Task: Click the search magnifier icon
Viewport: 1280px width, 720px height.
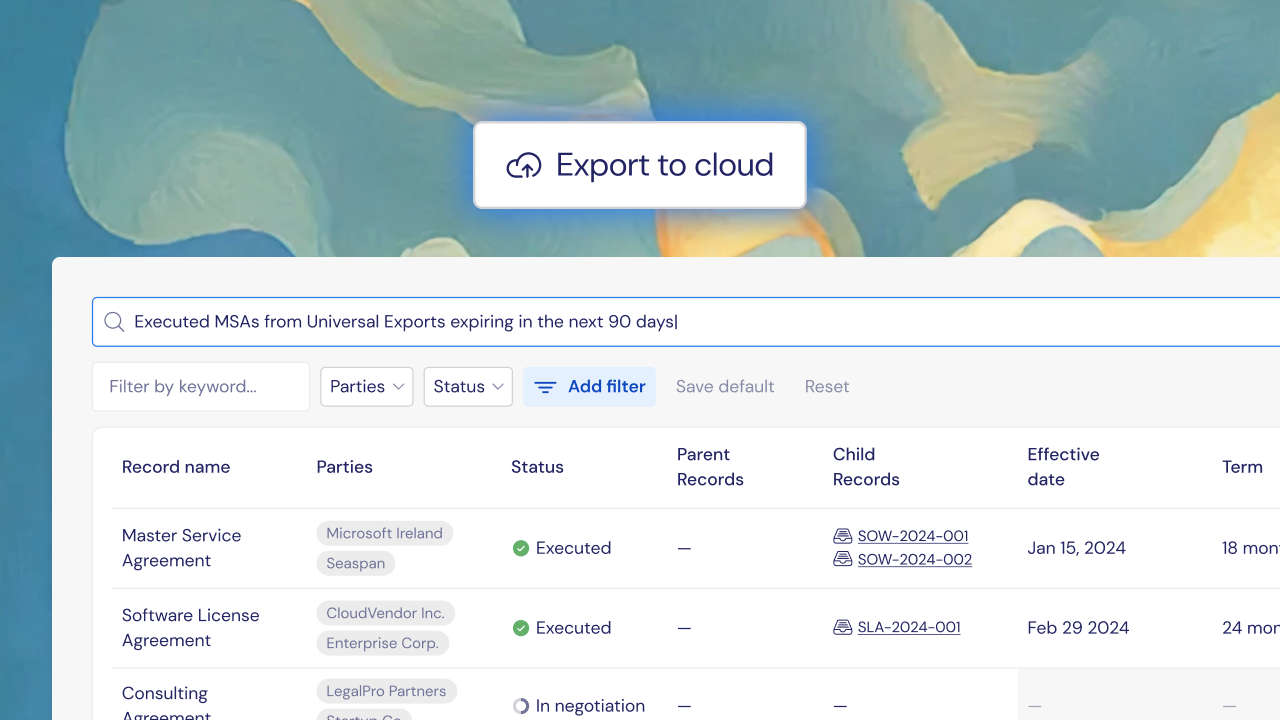Action: (114, 322)
